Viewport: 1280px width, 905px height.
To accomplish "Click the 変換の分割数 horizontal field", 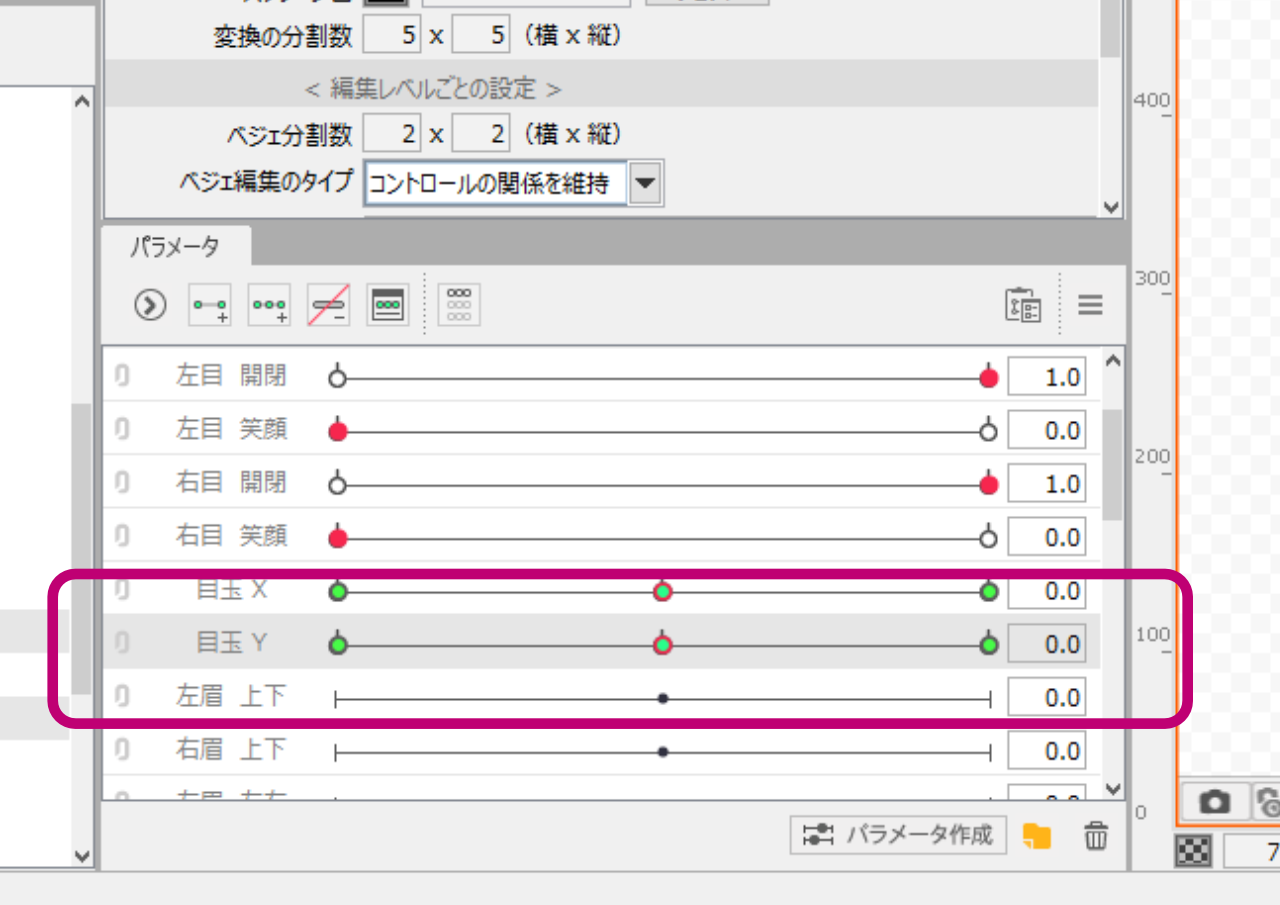I will point(393,37).
